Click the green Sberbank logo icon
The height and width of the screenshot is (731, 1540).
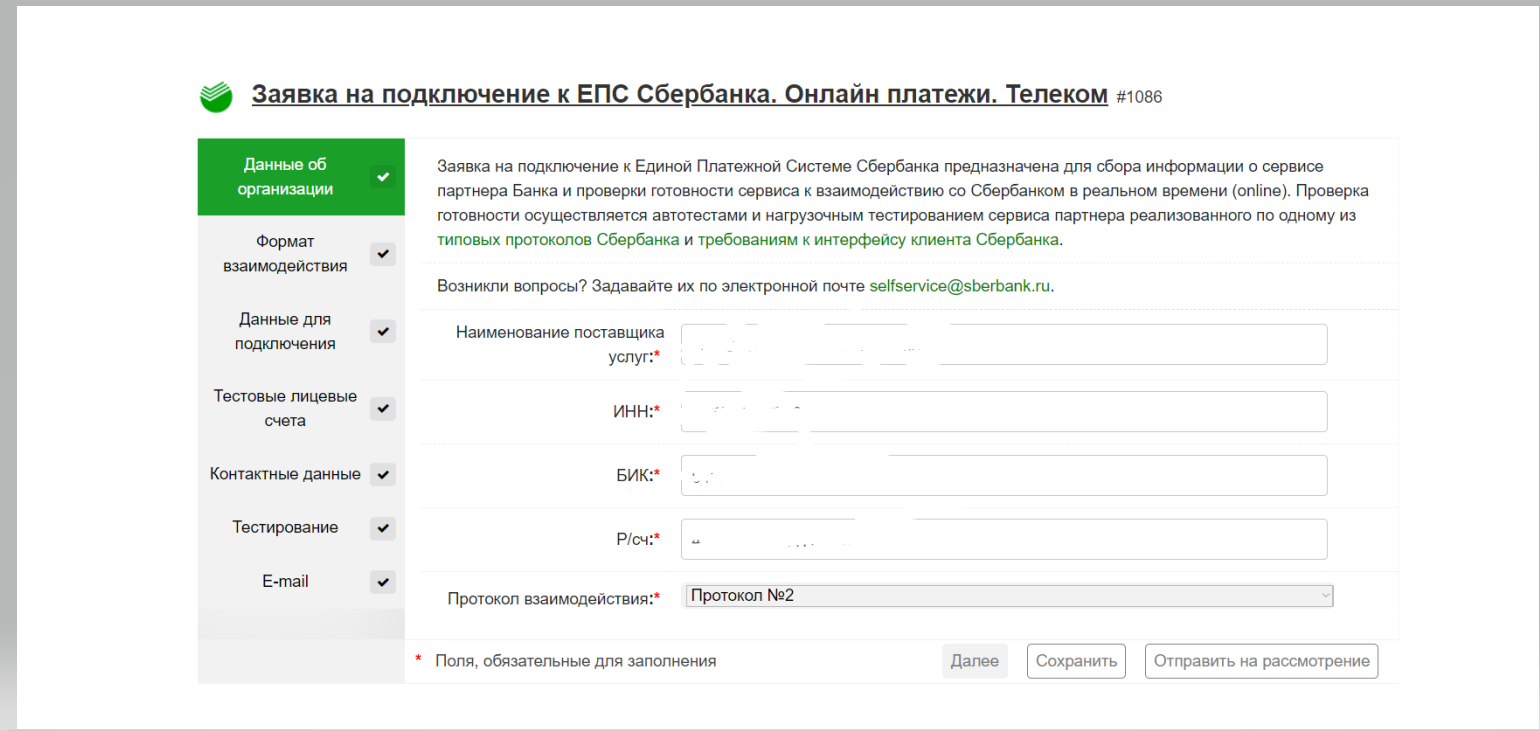[x=216, y=95]
